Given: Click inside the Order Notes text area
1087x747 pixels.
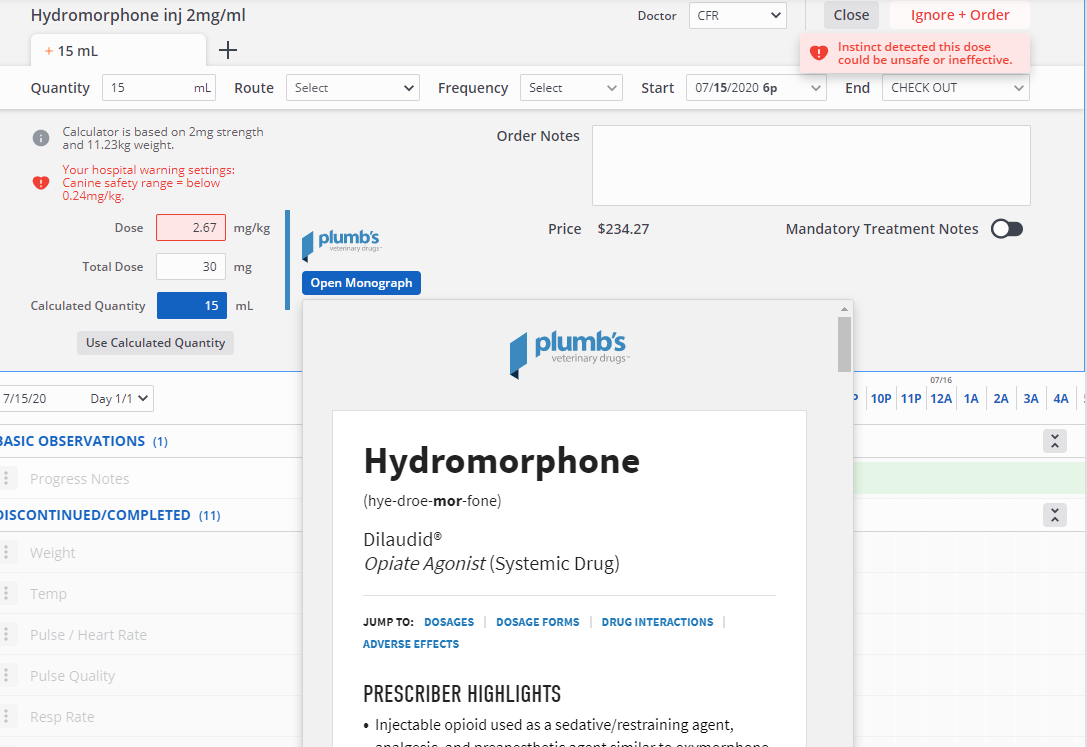Looking at the screenshot, I should [x=812, y=165].
